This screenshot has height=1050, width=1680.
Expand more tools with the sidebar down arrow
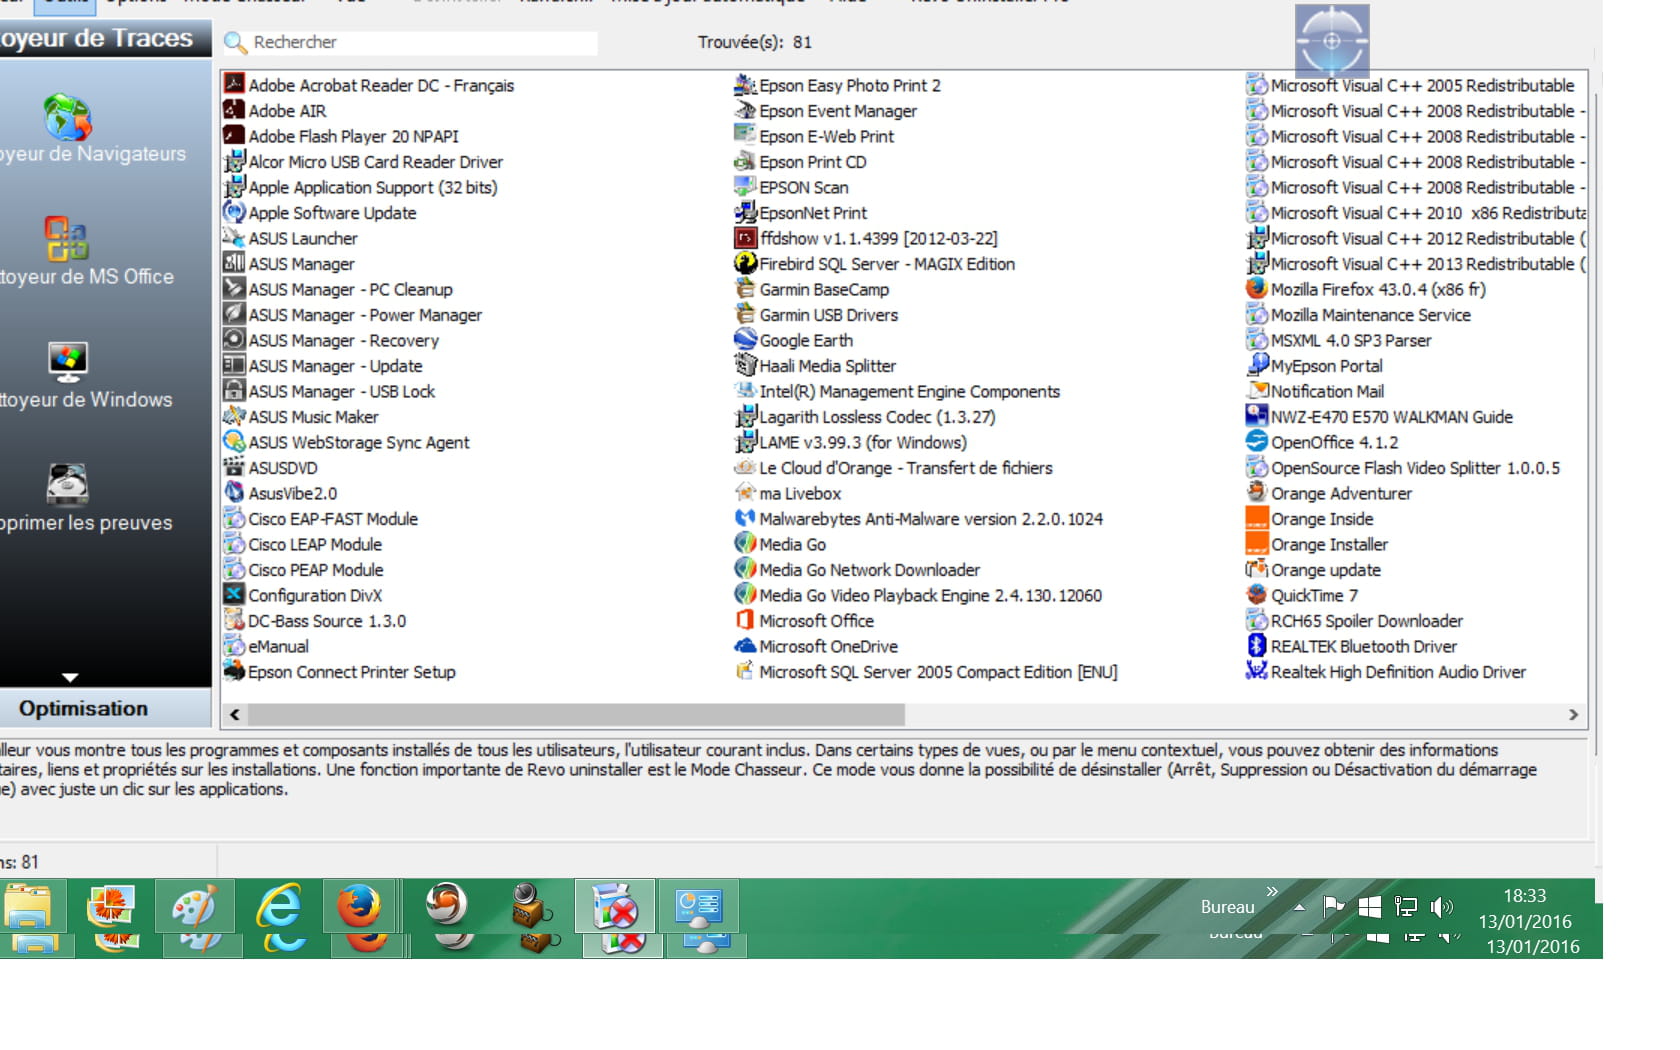(x=70, y=677)
